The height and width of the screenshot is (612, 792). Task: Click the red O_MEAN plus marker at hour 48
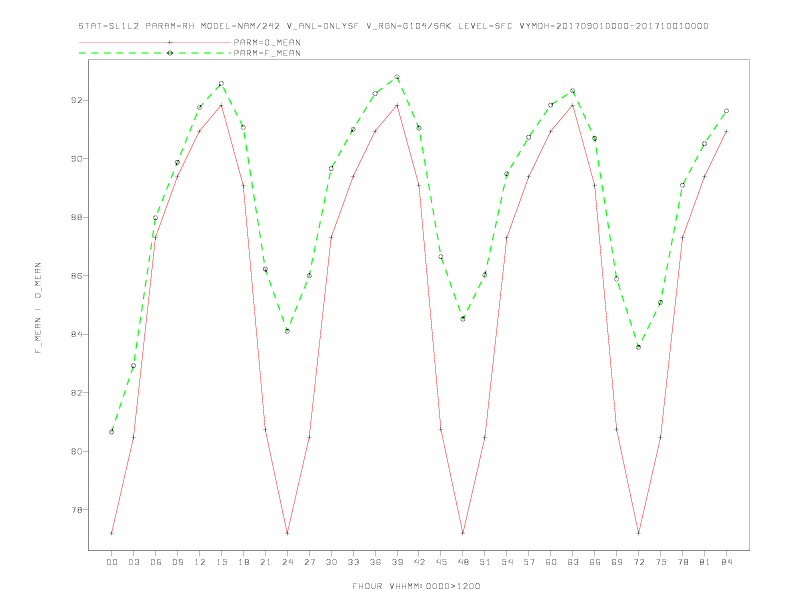pos(463,533)
